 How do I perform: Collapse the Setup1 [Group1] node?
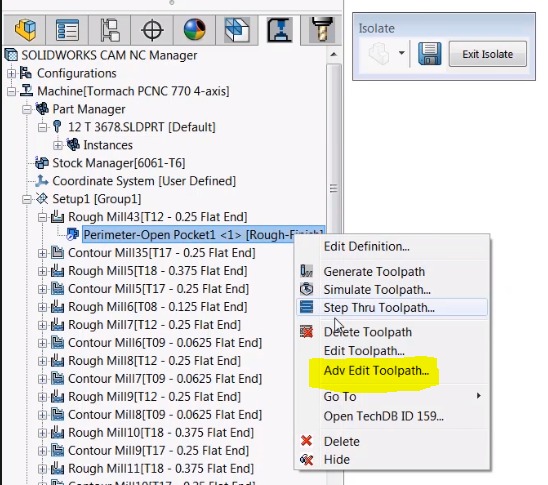[x=27, y=199]
